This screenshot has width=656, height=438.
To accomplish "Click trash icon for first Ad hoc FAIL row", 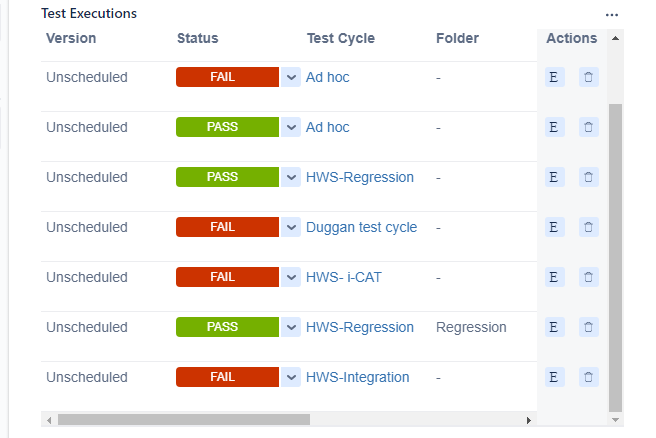I will (x=588, y=77).
